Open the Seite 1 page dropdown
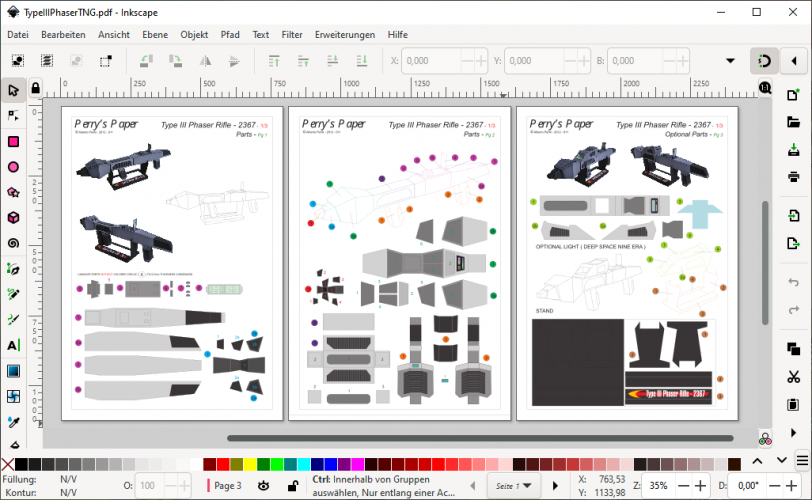This screenshot has width=812, height=500. 514,486
